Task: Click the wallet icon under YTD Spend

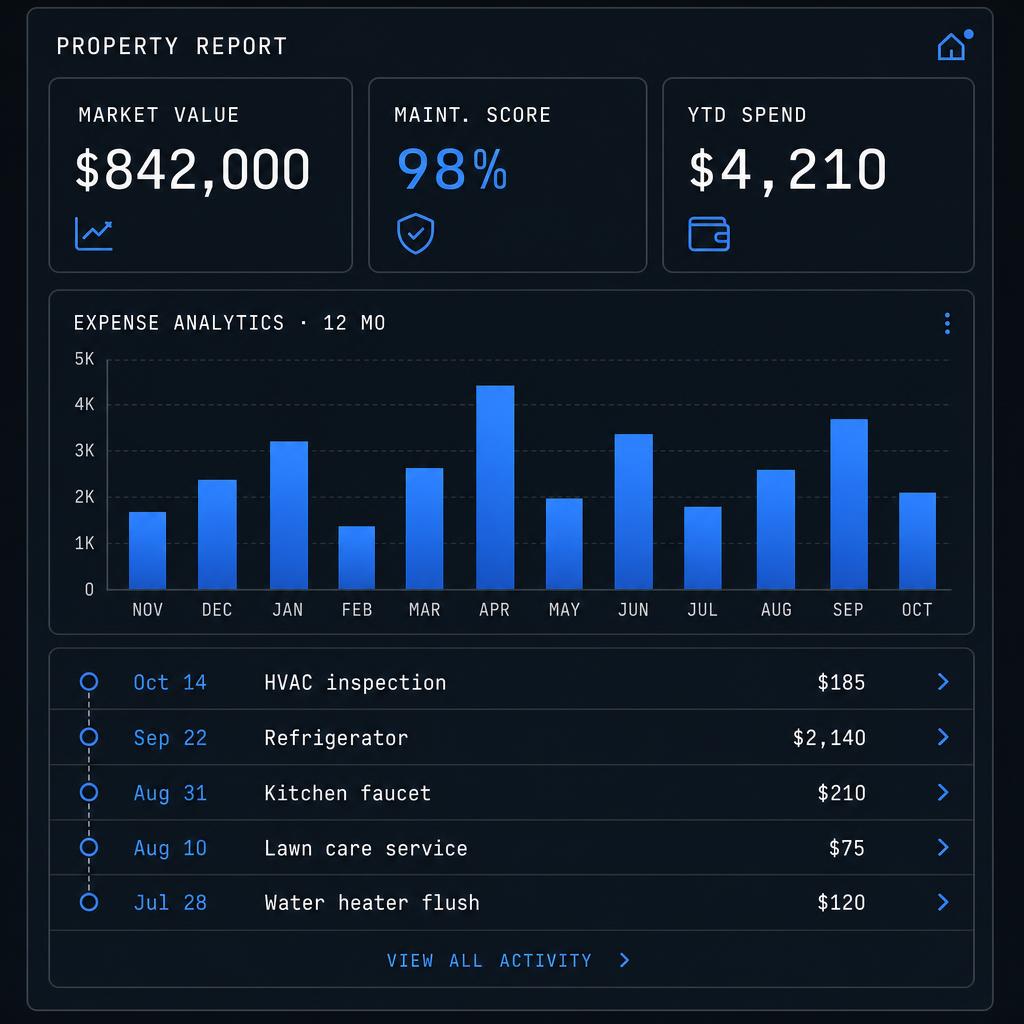Action: tap(709, 234)
